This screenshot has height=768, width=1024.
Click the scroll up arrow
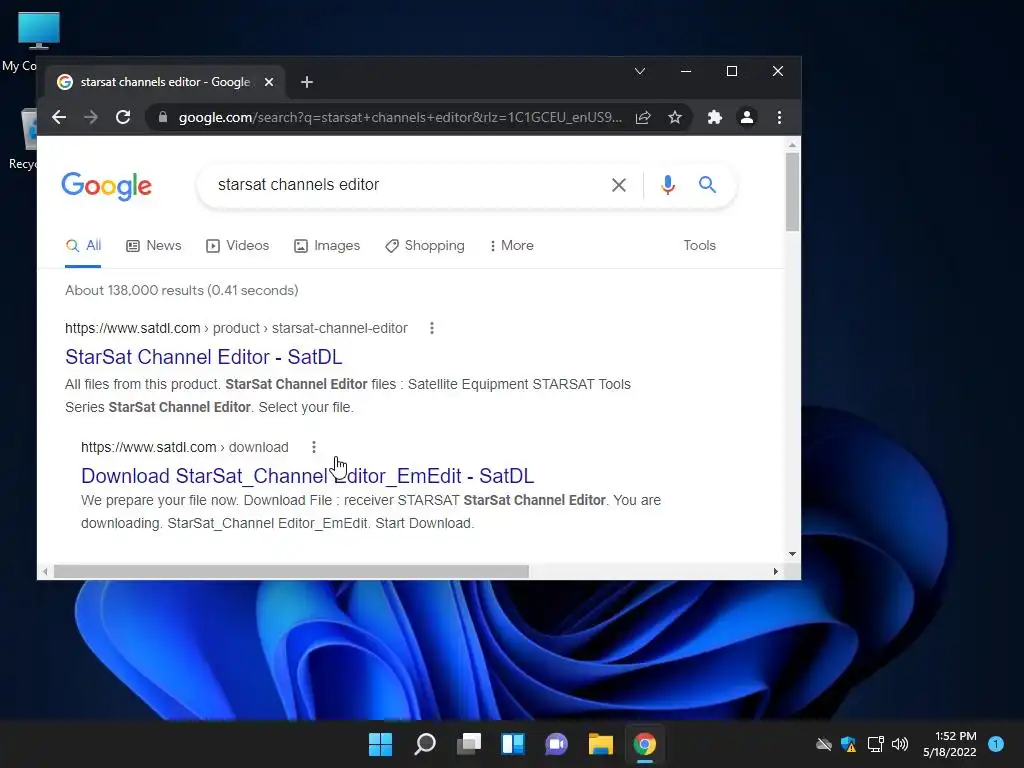click(792, 145)
